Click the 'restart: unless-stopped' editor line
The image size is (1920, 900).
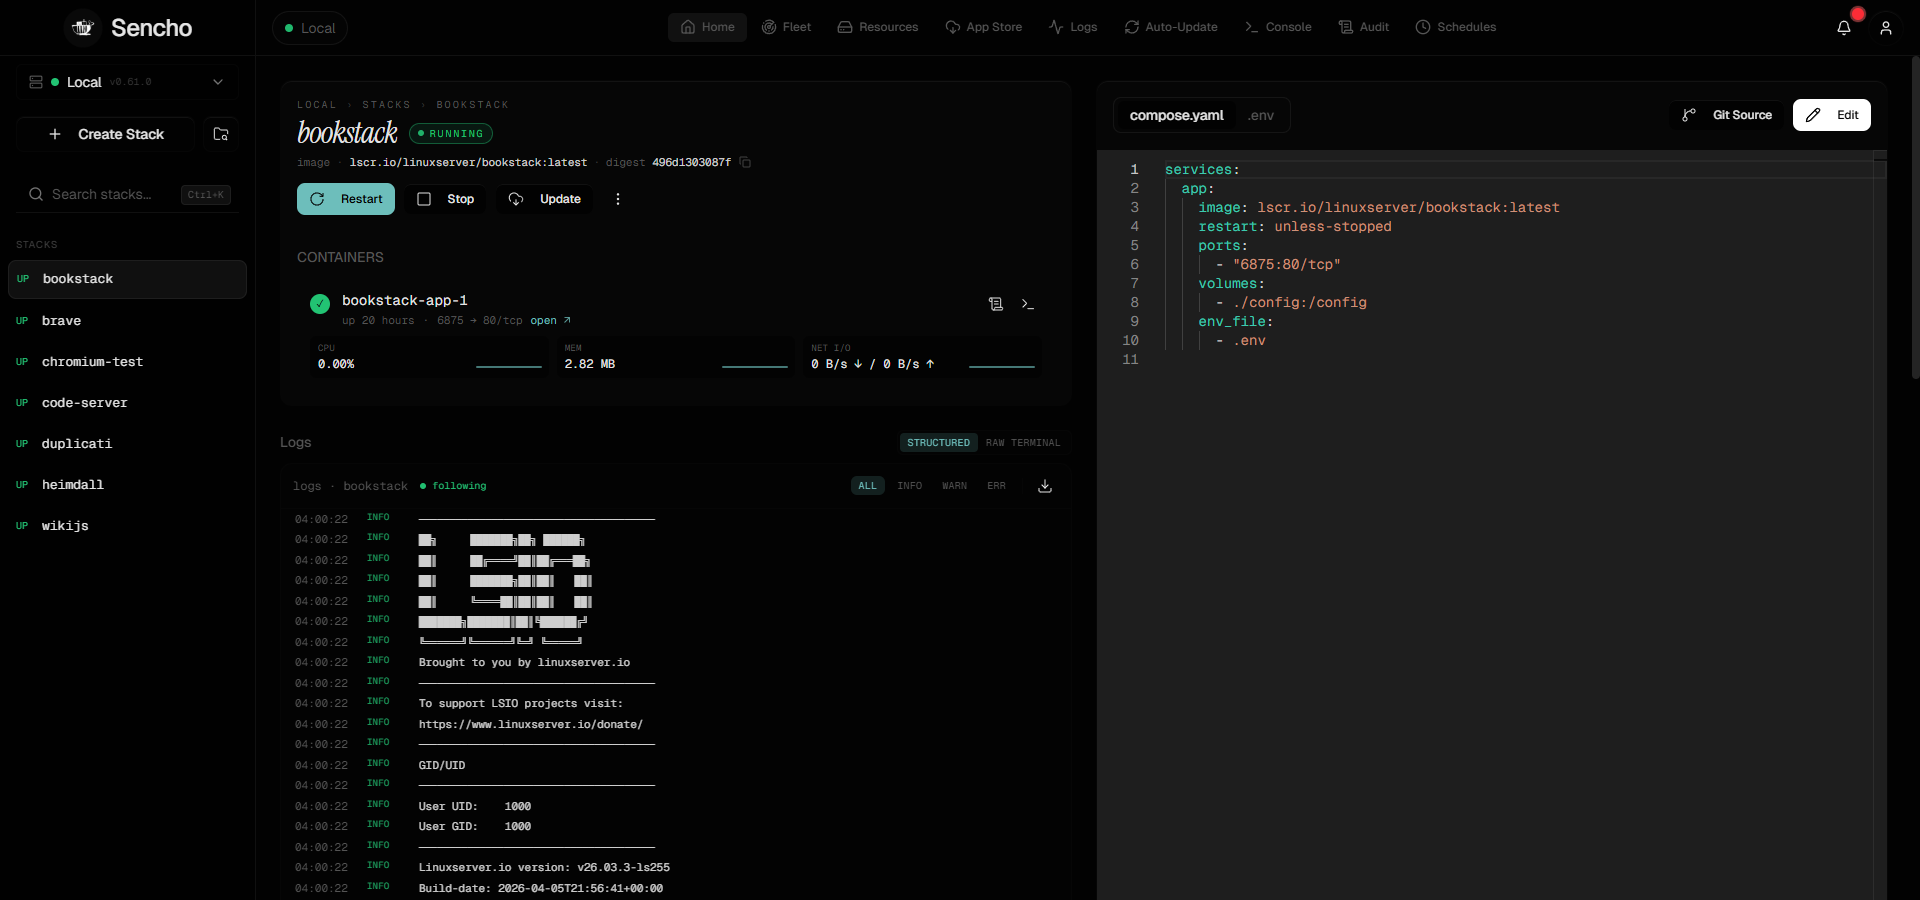click(1295, 227)
